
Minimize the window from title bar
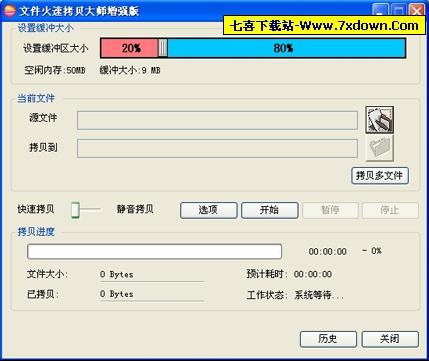click(381, 11)
